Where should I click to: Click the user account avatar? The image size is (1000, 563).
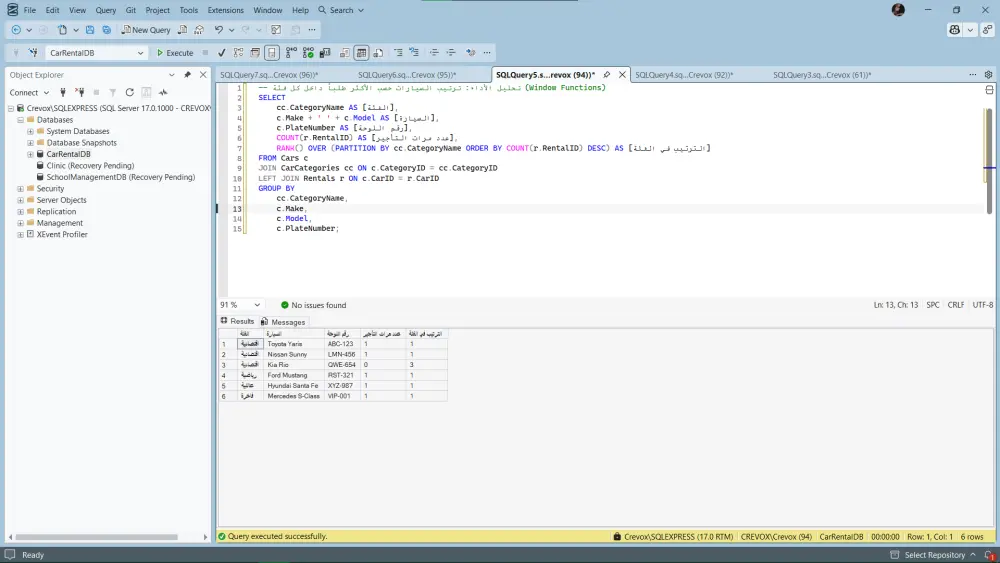(x=898, y=10)
